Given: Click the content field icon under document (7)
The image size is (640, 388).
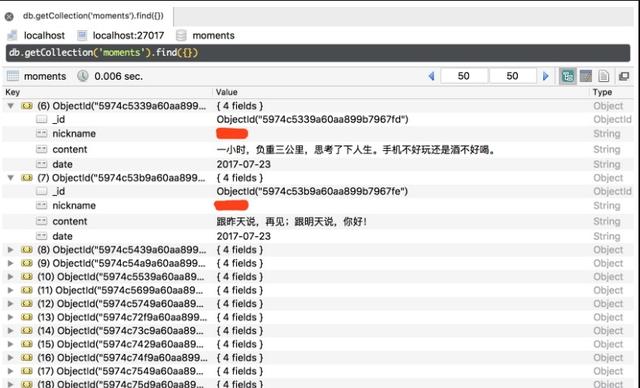Looking at the screenshot, I should [42, 221].
